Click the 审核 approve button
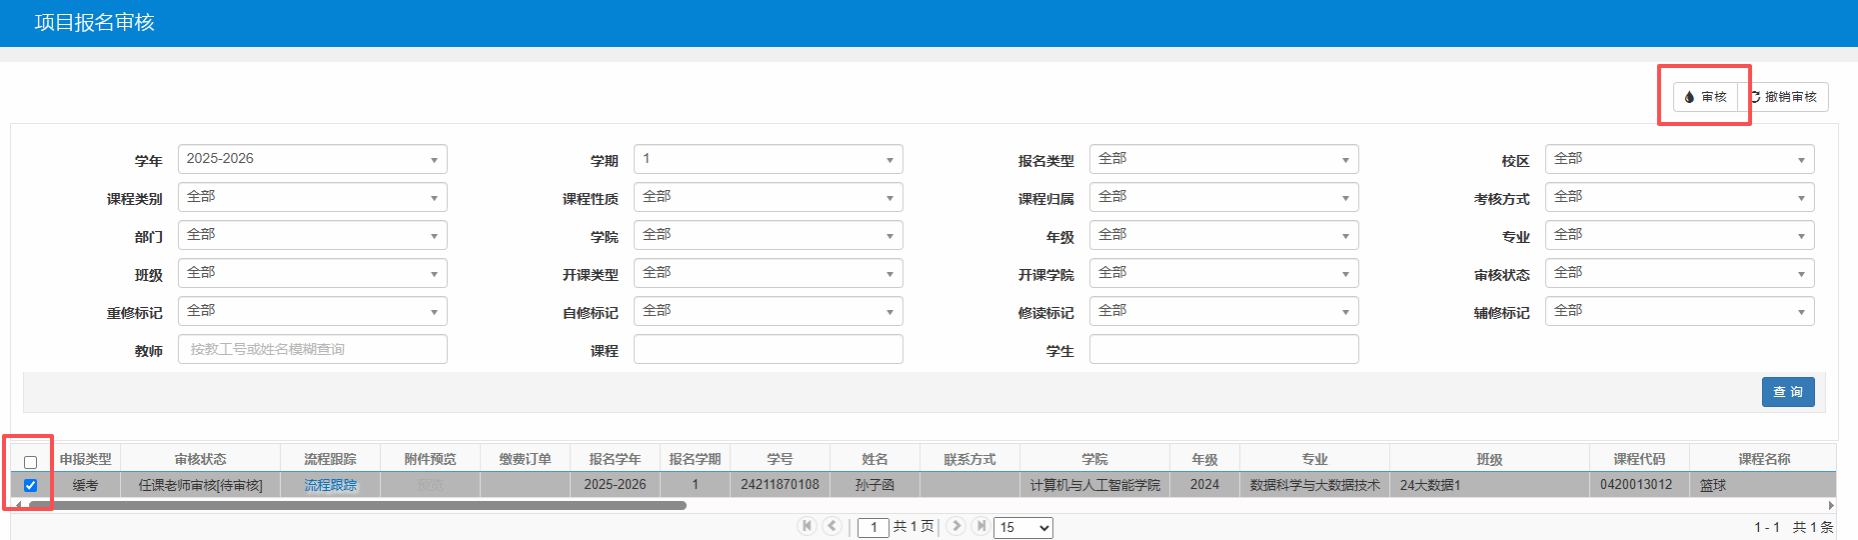Image resolution: width=1858 pixels, height=540 pixels. point(1705,97)
